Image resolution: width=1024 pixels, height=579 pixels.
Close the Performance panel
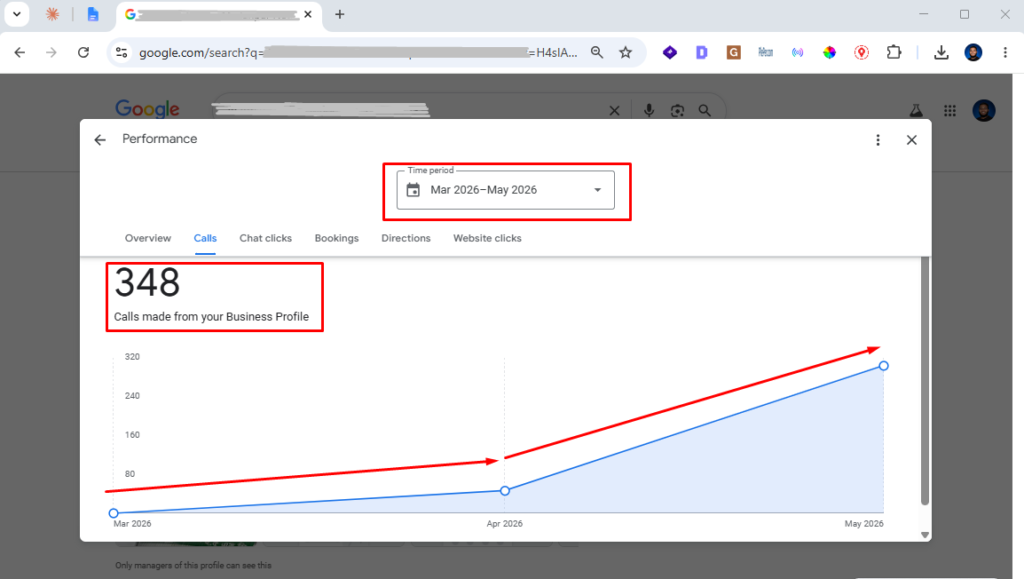912,140
